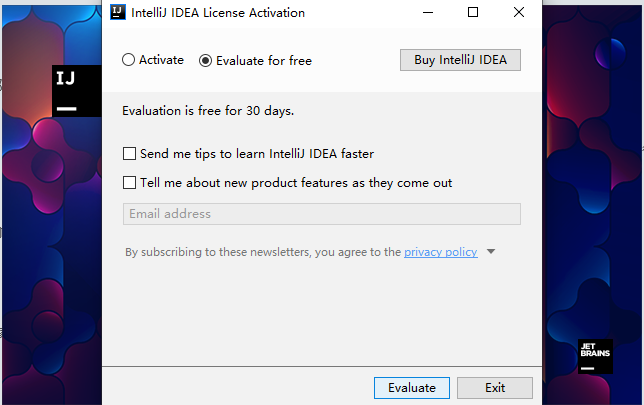Screen dimensions: 644x405
Task: Choose the Evaluate for free option
Action: [x=206, y=60]
